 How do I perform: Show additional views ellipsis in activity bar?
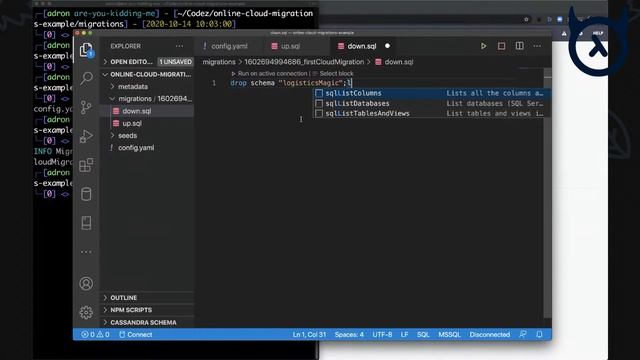coord(86,252)
